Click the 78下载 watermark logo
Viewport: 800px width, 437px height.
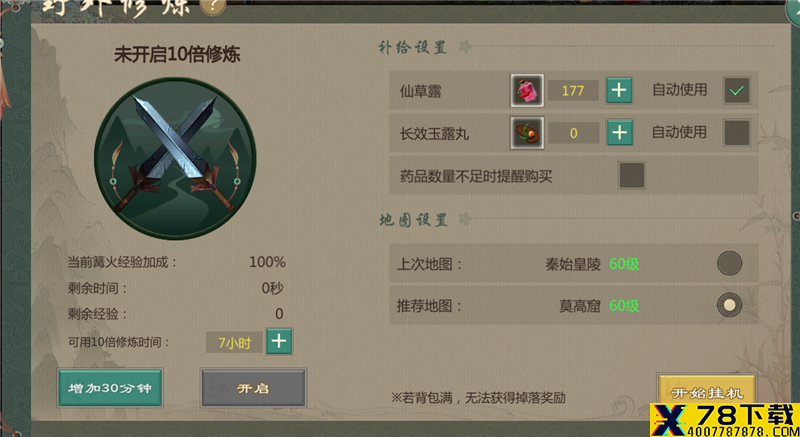pos(725,420)
